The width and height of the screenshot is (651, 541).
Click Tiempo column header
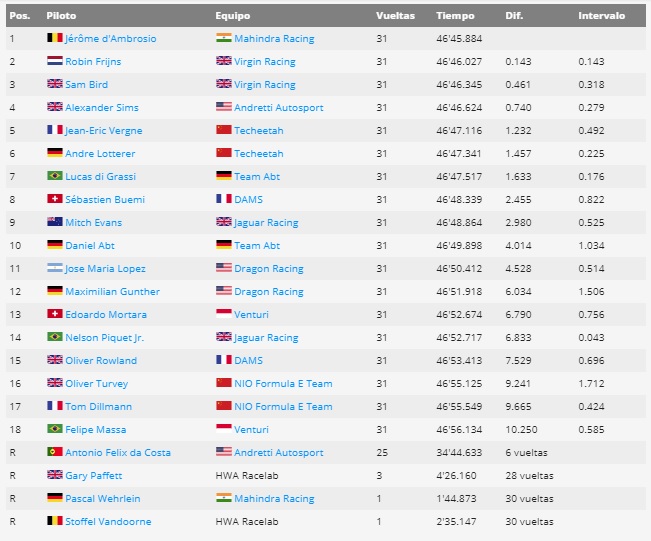pyautogui.click(x=455, y=16)
